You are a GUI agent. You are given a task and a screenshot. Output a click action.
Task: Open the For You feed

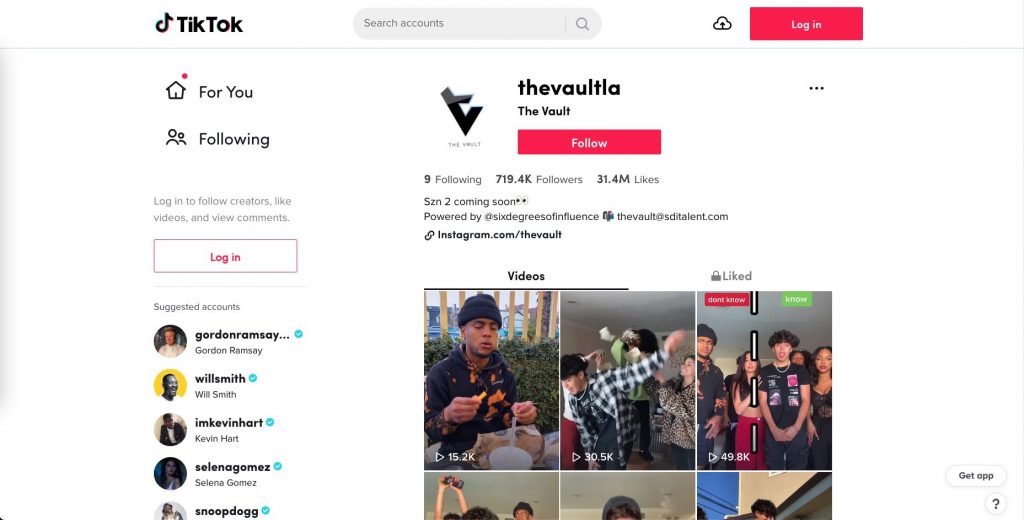(x=209, y=91)
